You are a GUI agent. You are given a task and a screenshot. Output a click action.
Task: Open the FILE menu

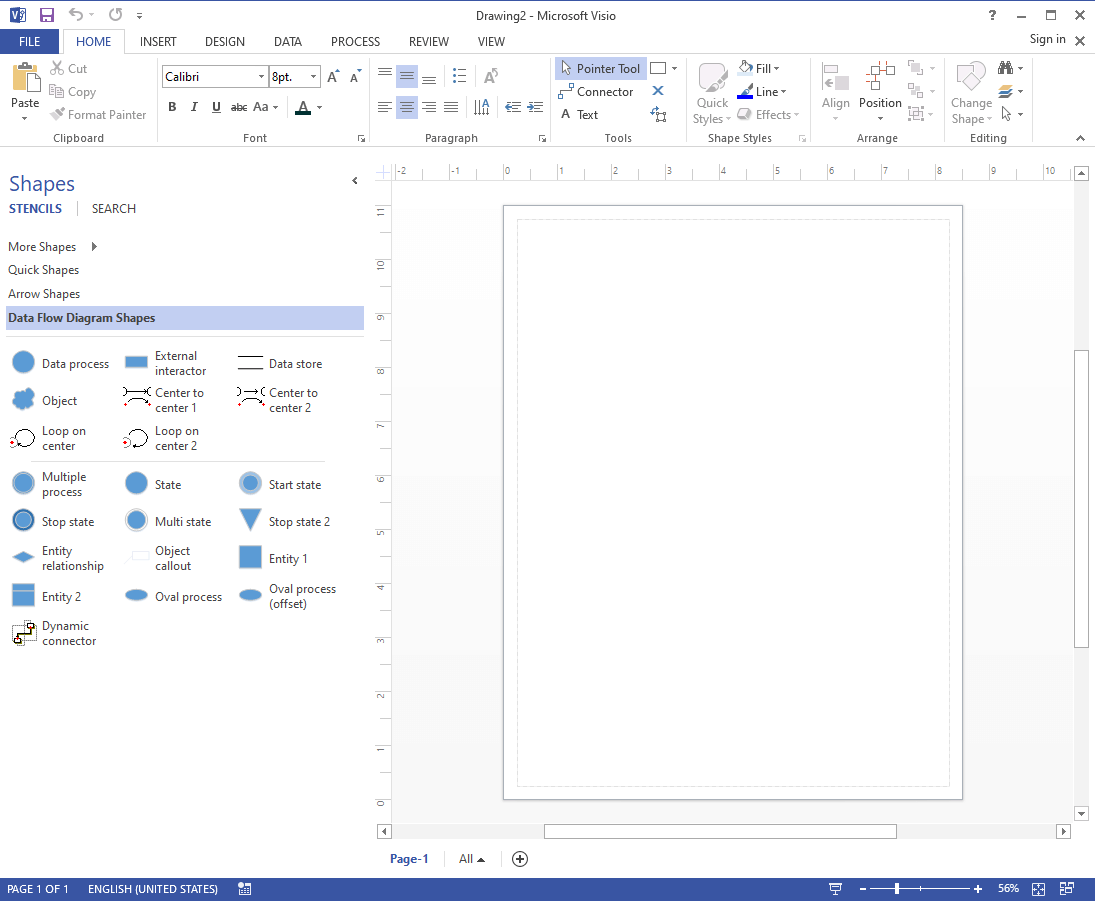coord(30,41)
